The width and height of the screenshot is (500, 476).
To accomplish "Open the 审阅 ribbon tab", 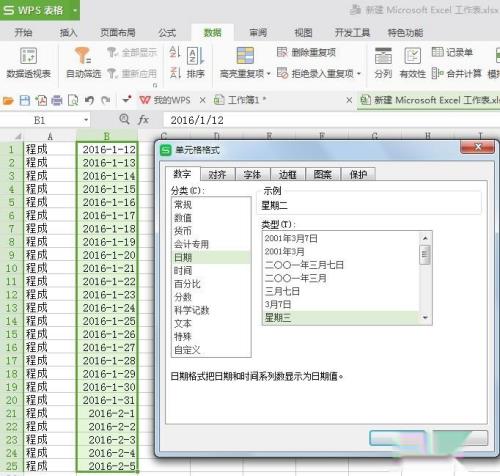I will (x=258, y=33).
